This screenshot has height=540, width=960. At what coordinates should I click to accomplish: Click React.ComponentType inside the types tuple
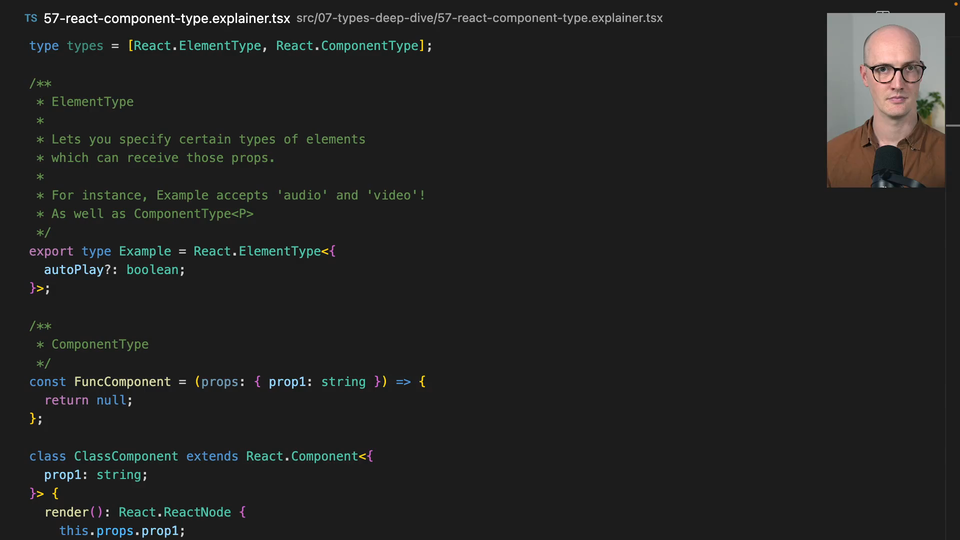coord(347,46)
